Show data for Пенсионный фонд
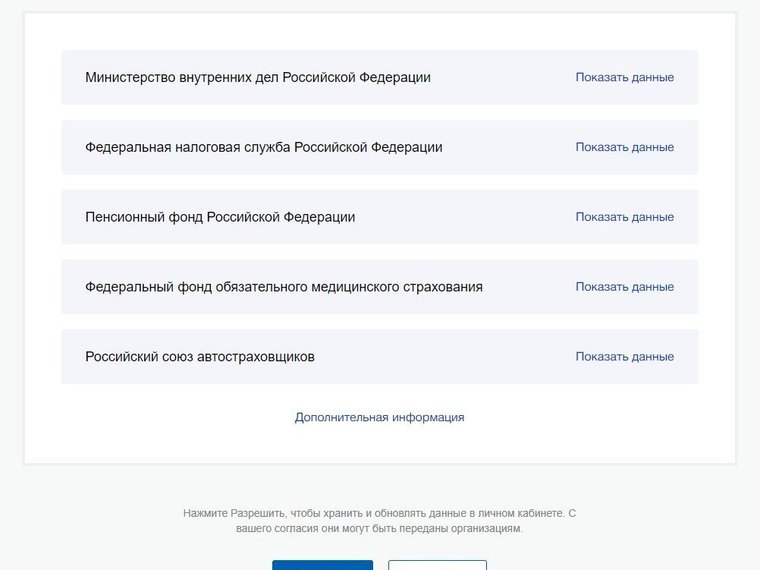The height and width of the screenshot is (570, 760). tap(624, 217)
